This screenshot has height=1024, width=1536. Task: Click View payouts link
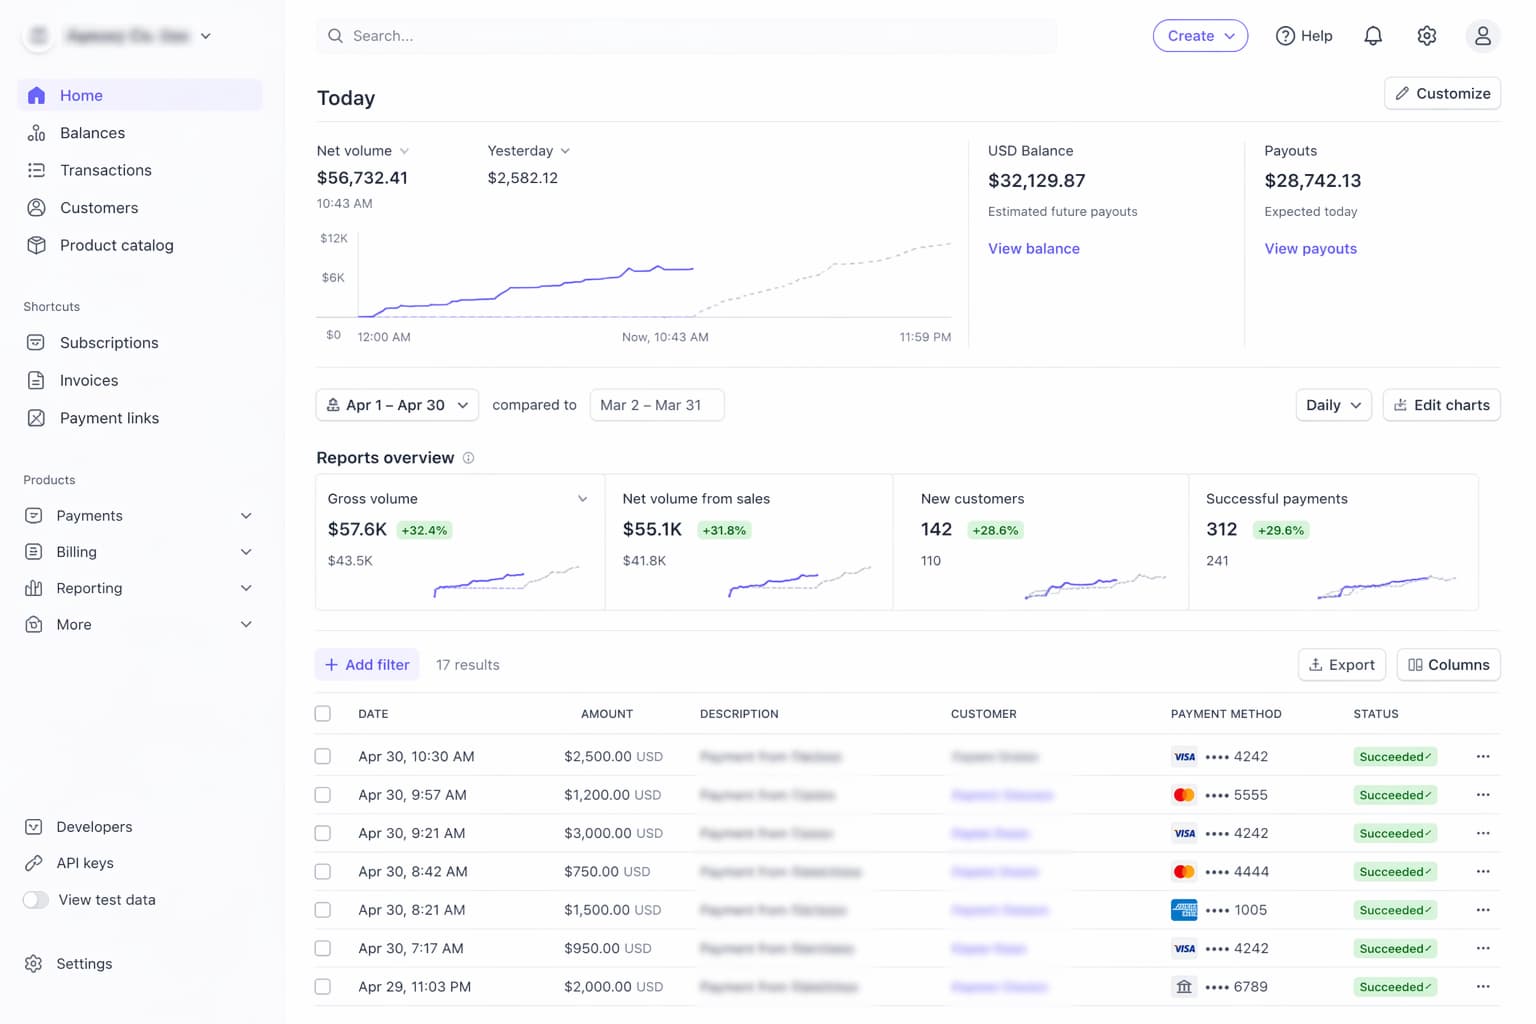1310,249
